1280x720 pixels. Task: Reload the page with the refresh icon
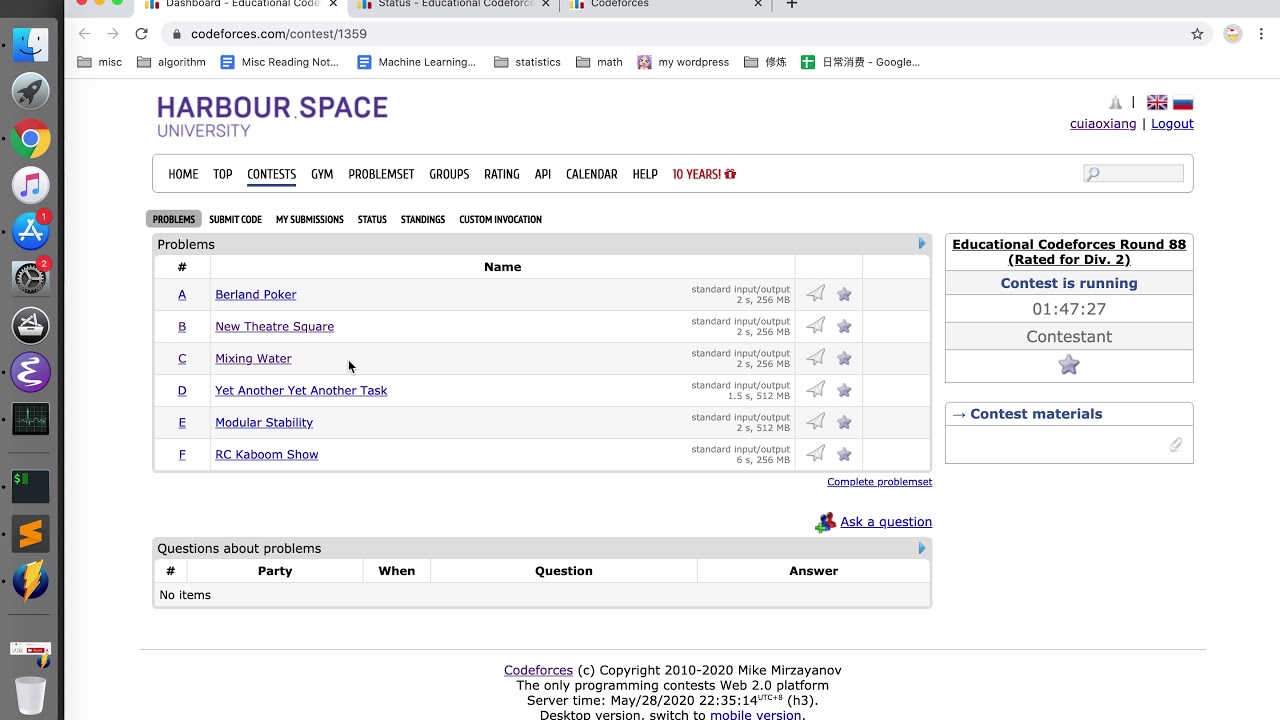(x=142, y=34)
